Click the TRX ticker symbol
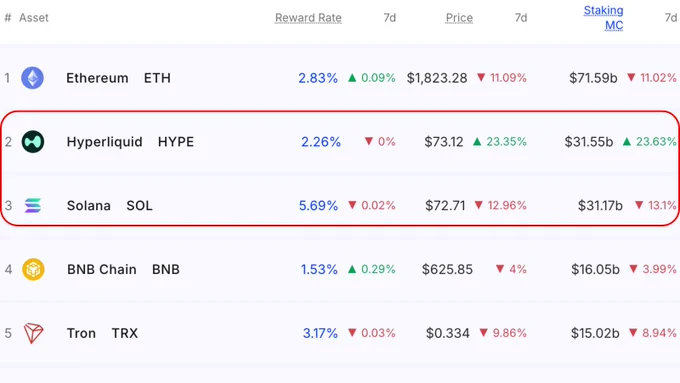 click(125, 333)
